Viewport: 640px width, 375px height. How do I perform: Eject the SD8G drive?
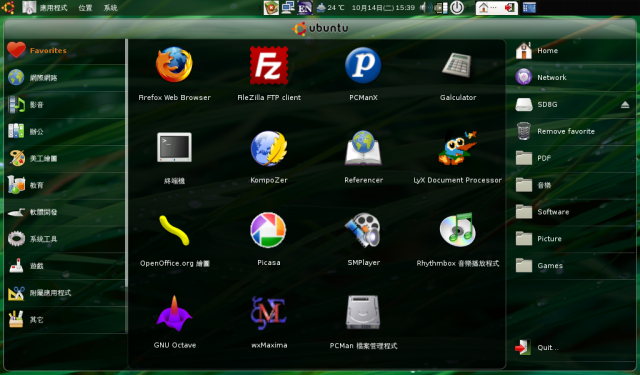(625, 105)
